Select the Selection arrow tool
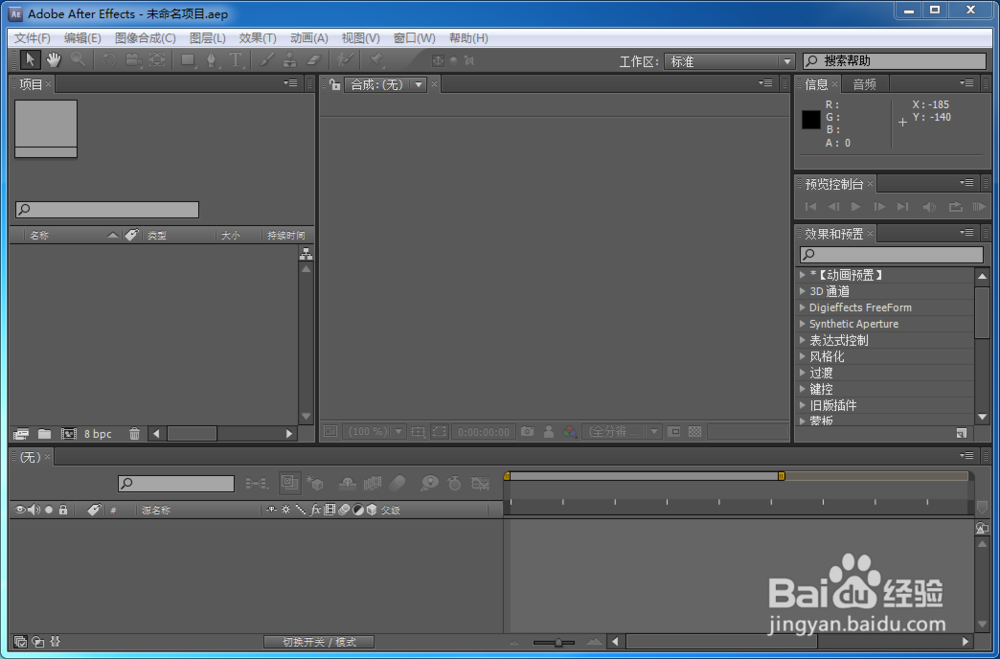This screenshot has width=1000, height=659. (30, 61)
